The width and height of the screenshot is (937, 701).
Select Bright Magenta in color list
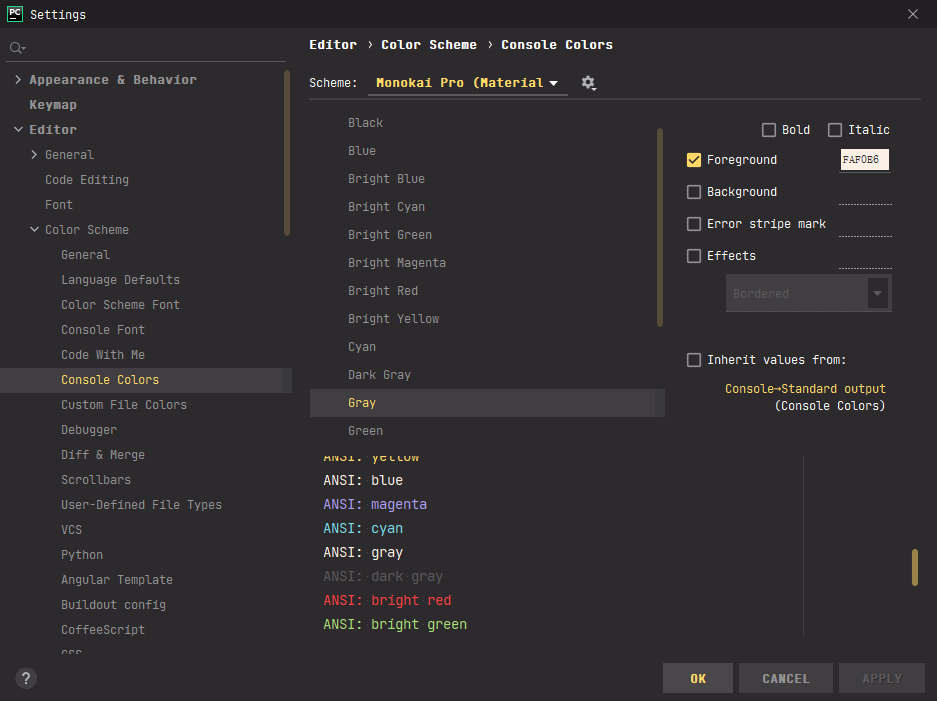(x=397, y=263)
